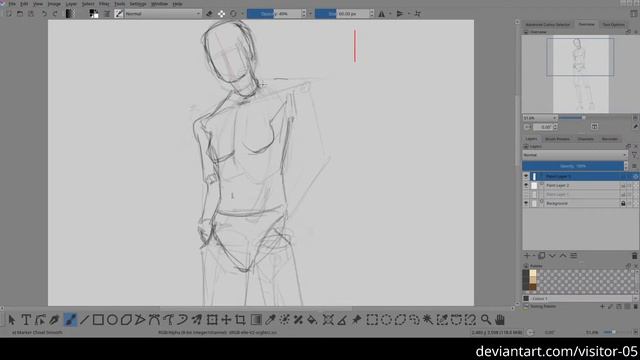Switch to Channels tab
This screenshot has height=360, width=640.
(585, 139)
